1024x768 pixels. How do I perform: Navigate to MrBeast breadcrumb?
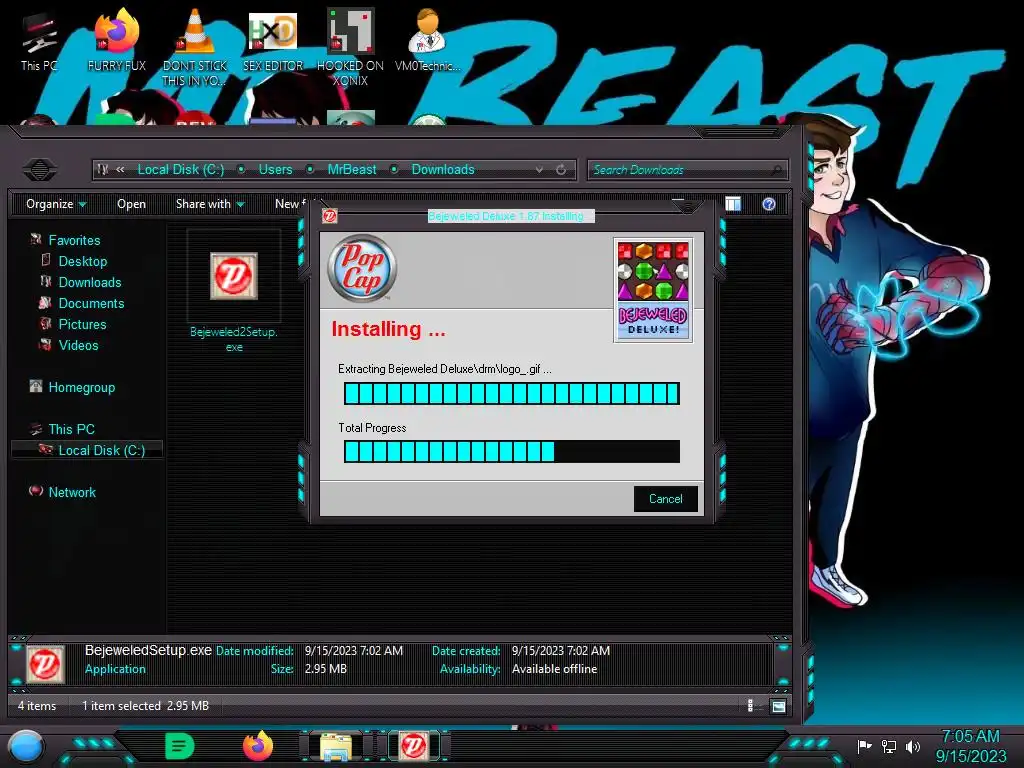point(352,170)
